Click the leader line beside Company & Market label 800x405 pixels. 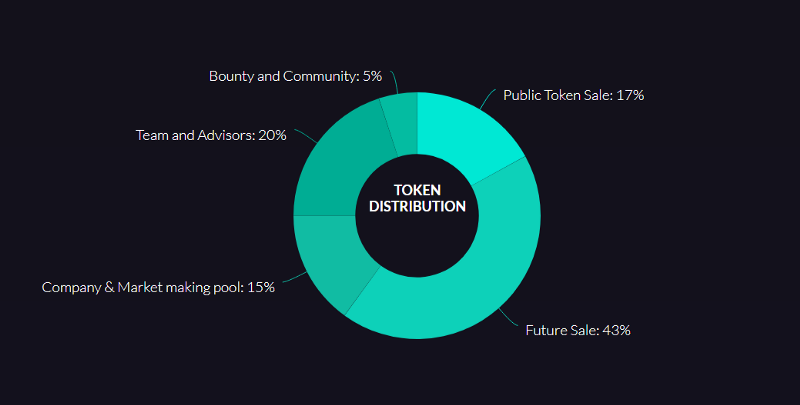(294, 276)
